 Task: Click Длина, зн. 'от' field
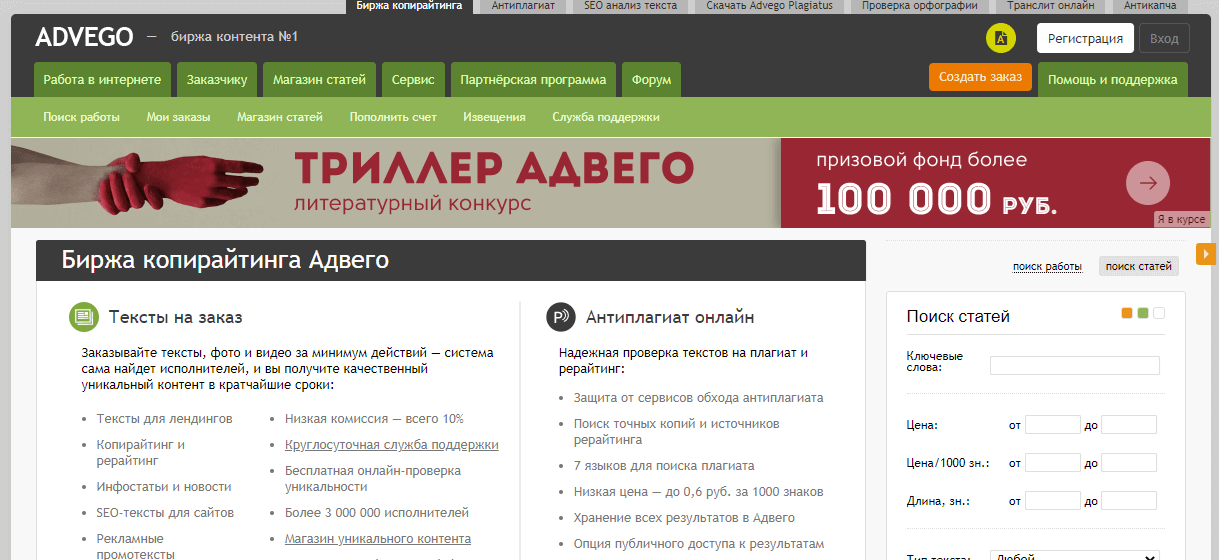point(1053,501)
